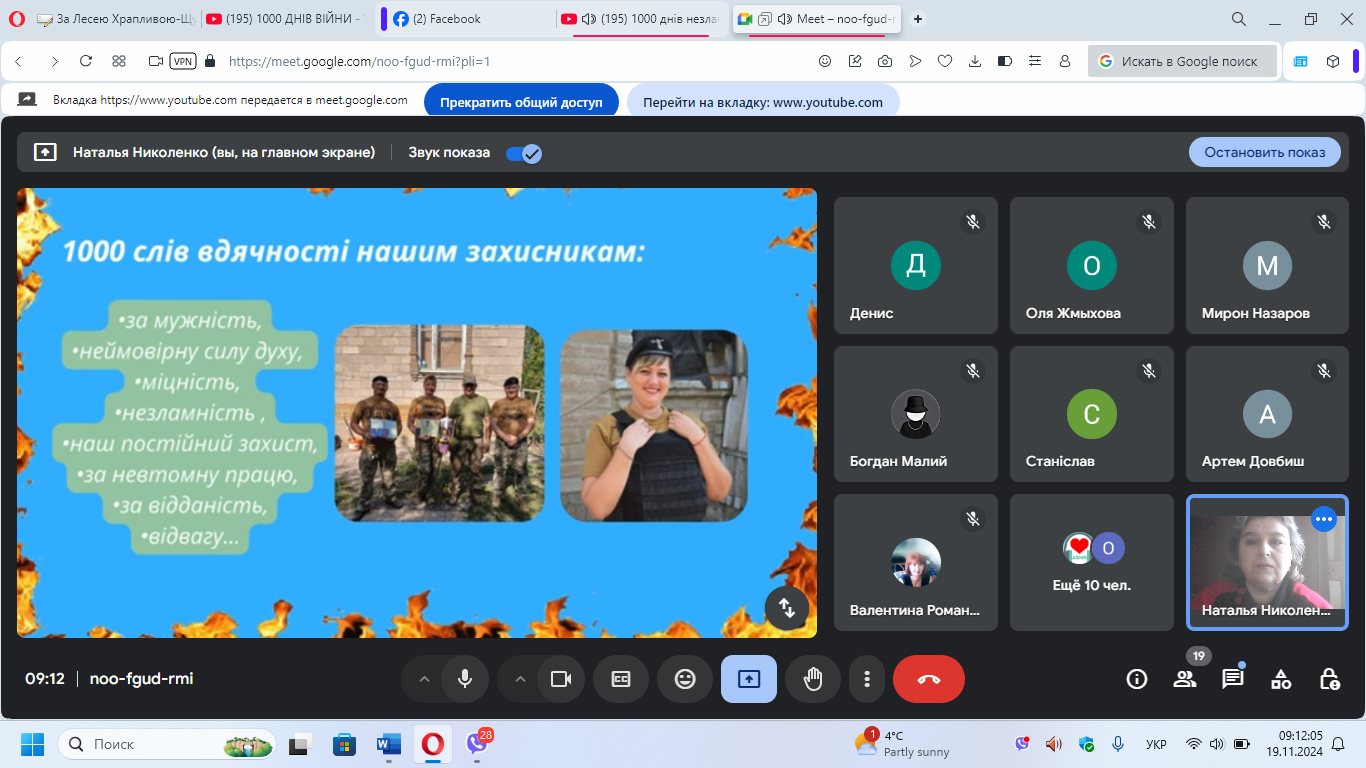The width and height of the screenshot is (1366, 768).
Task: Click meeting code noo-fgud-rmi text
Action: coord(141,679)
